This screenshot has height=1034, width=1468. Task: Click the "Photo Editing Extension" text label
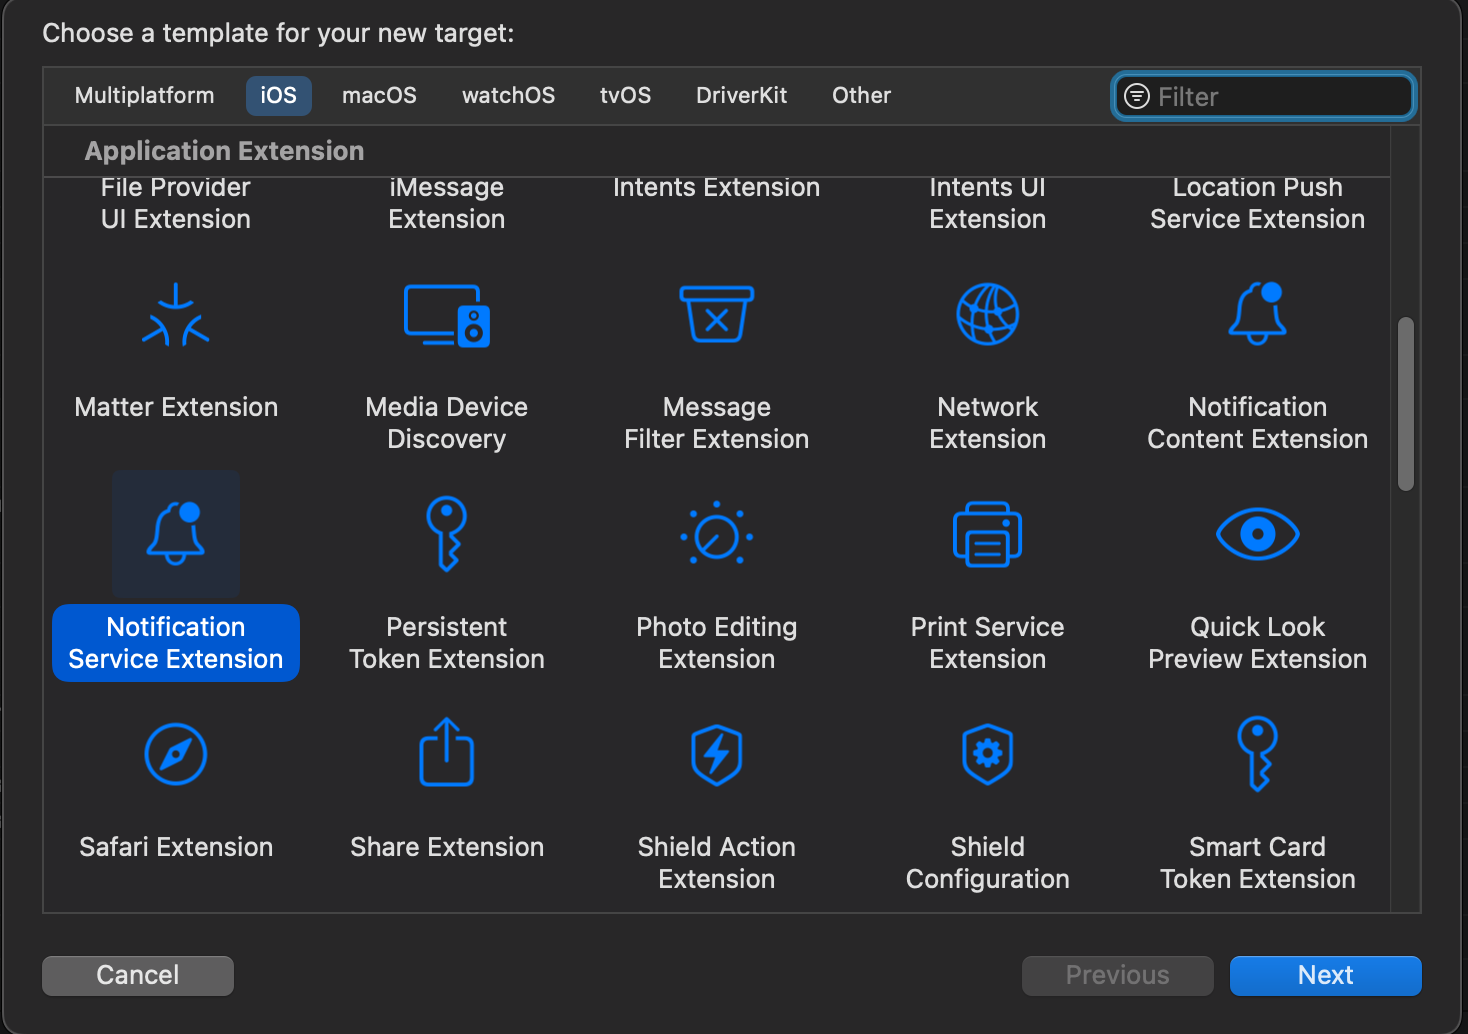pos(717,643)
